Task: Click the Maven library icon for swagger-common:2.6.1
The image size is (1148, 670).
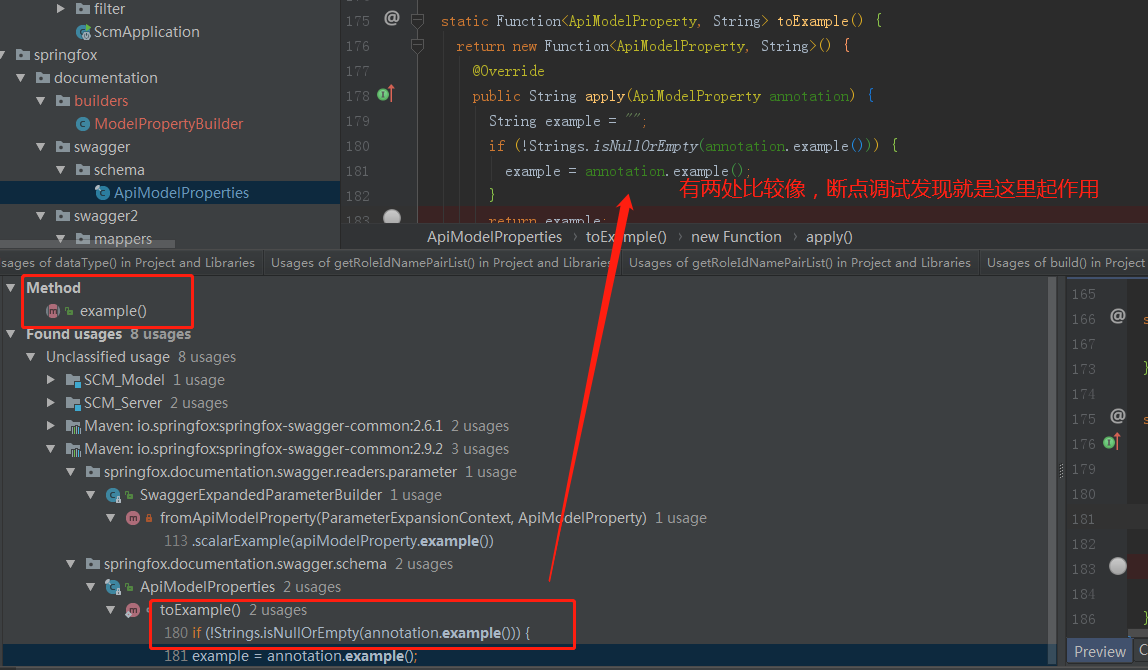Action: point(73,425)
